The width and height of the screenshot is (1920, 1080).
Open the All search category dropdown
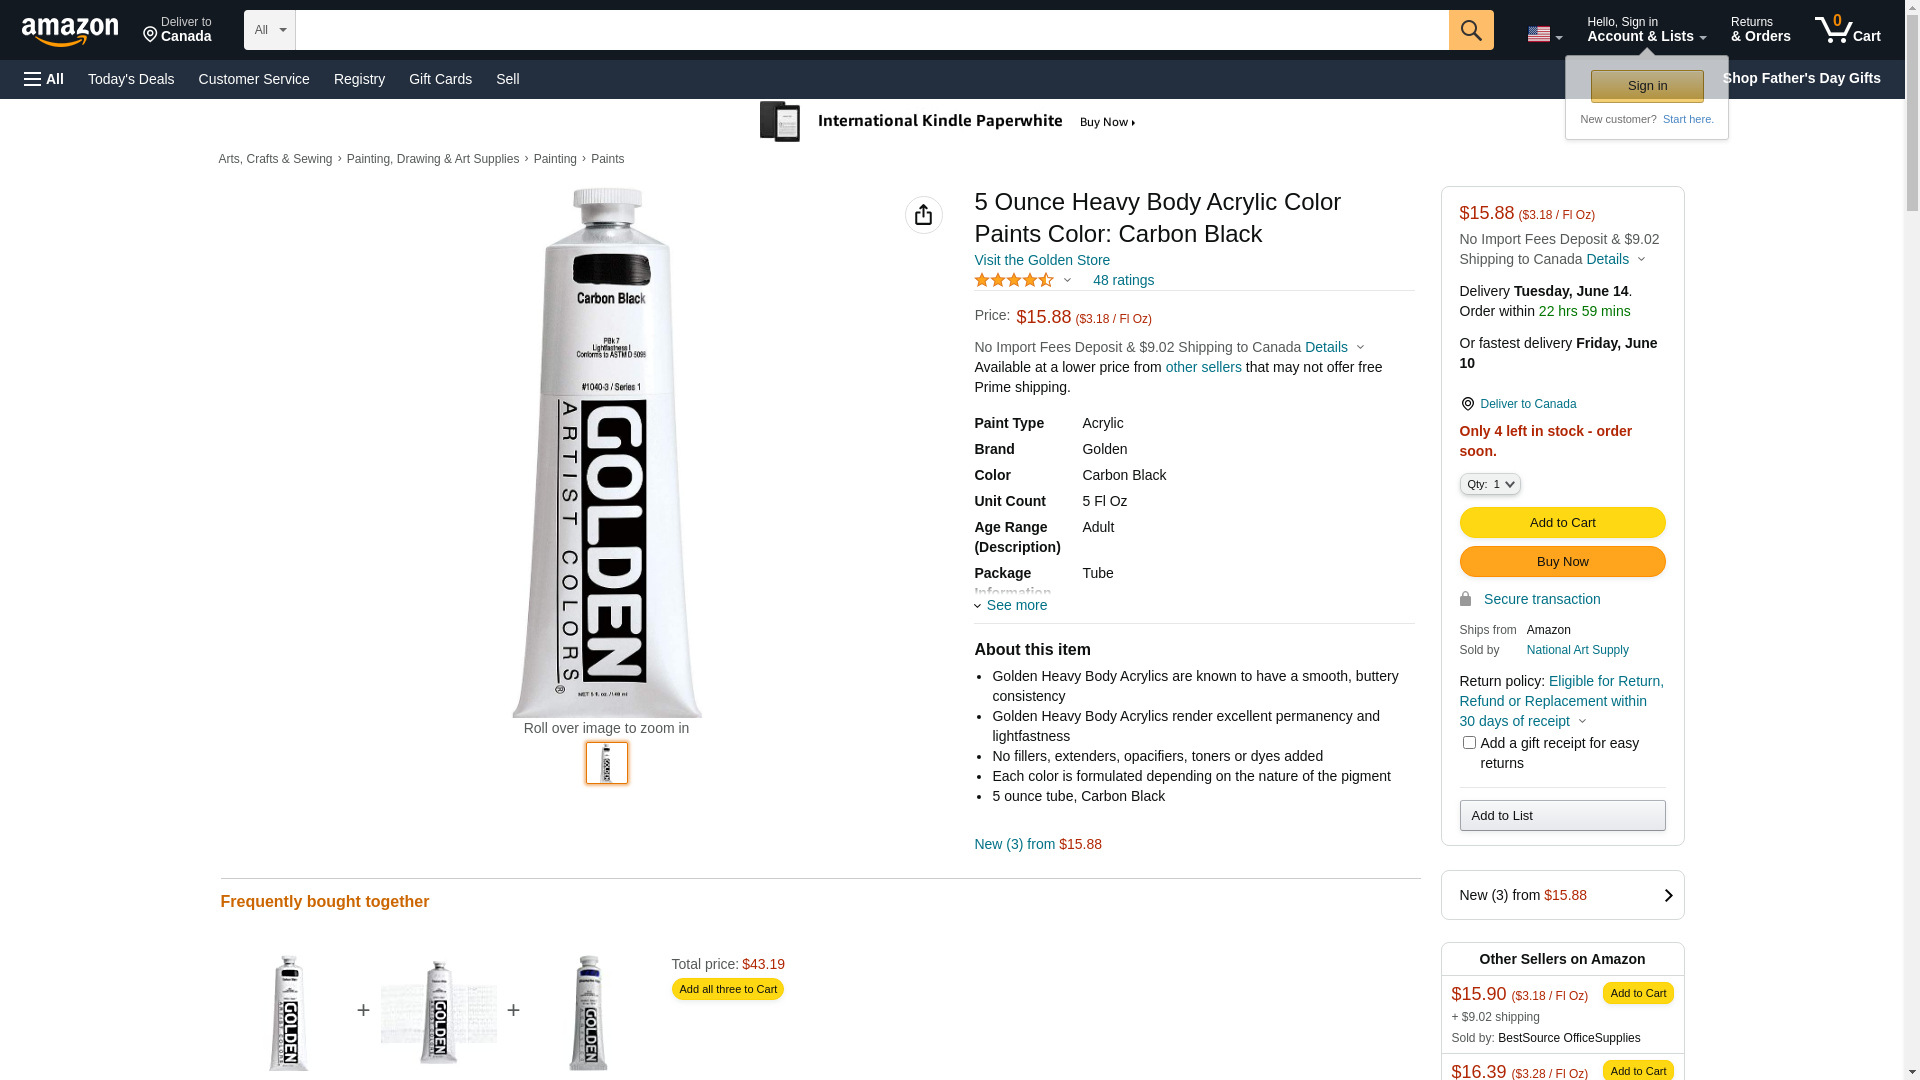269,30
